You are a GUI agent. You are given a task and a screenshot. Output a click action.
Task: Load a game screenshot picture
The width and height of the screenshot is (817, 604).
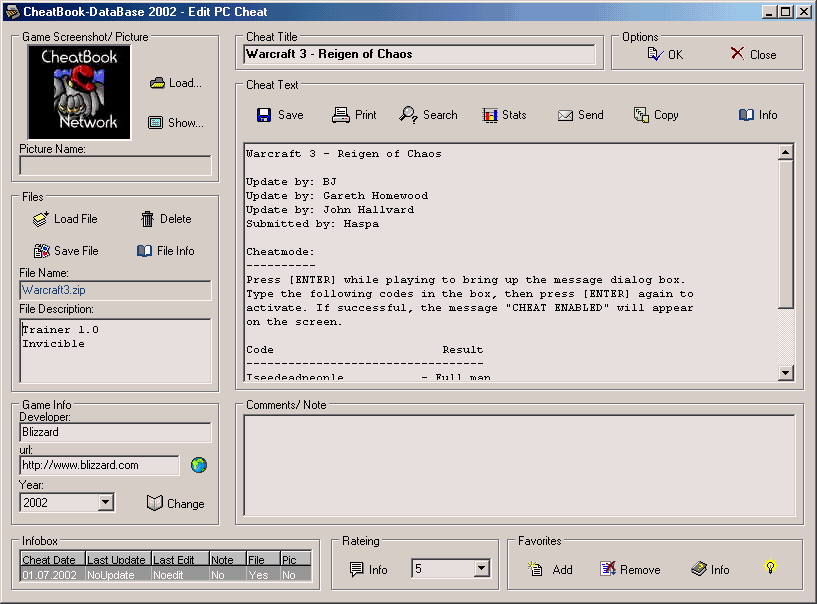176,83
